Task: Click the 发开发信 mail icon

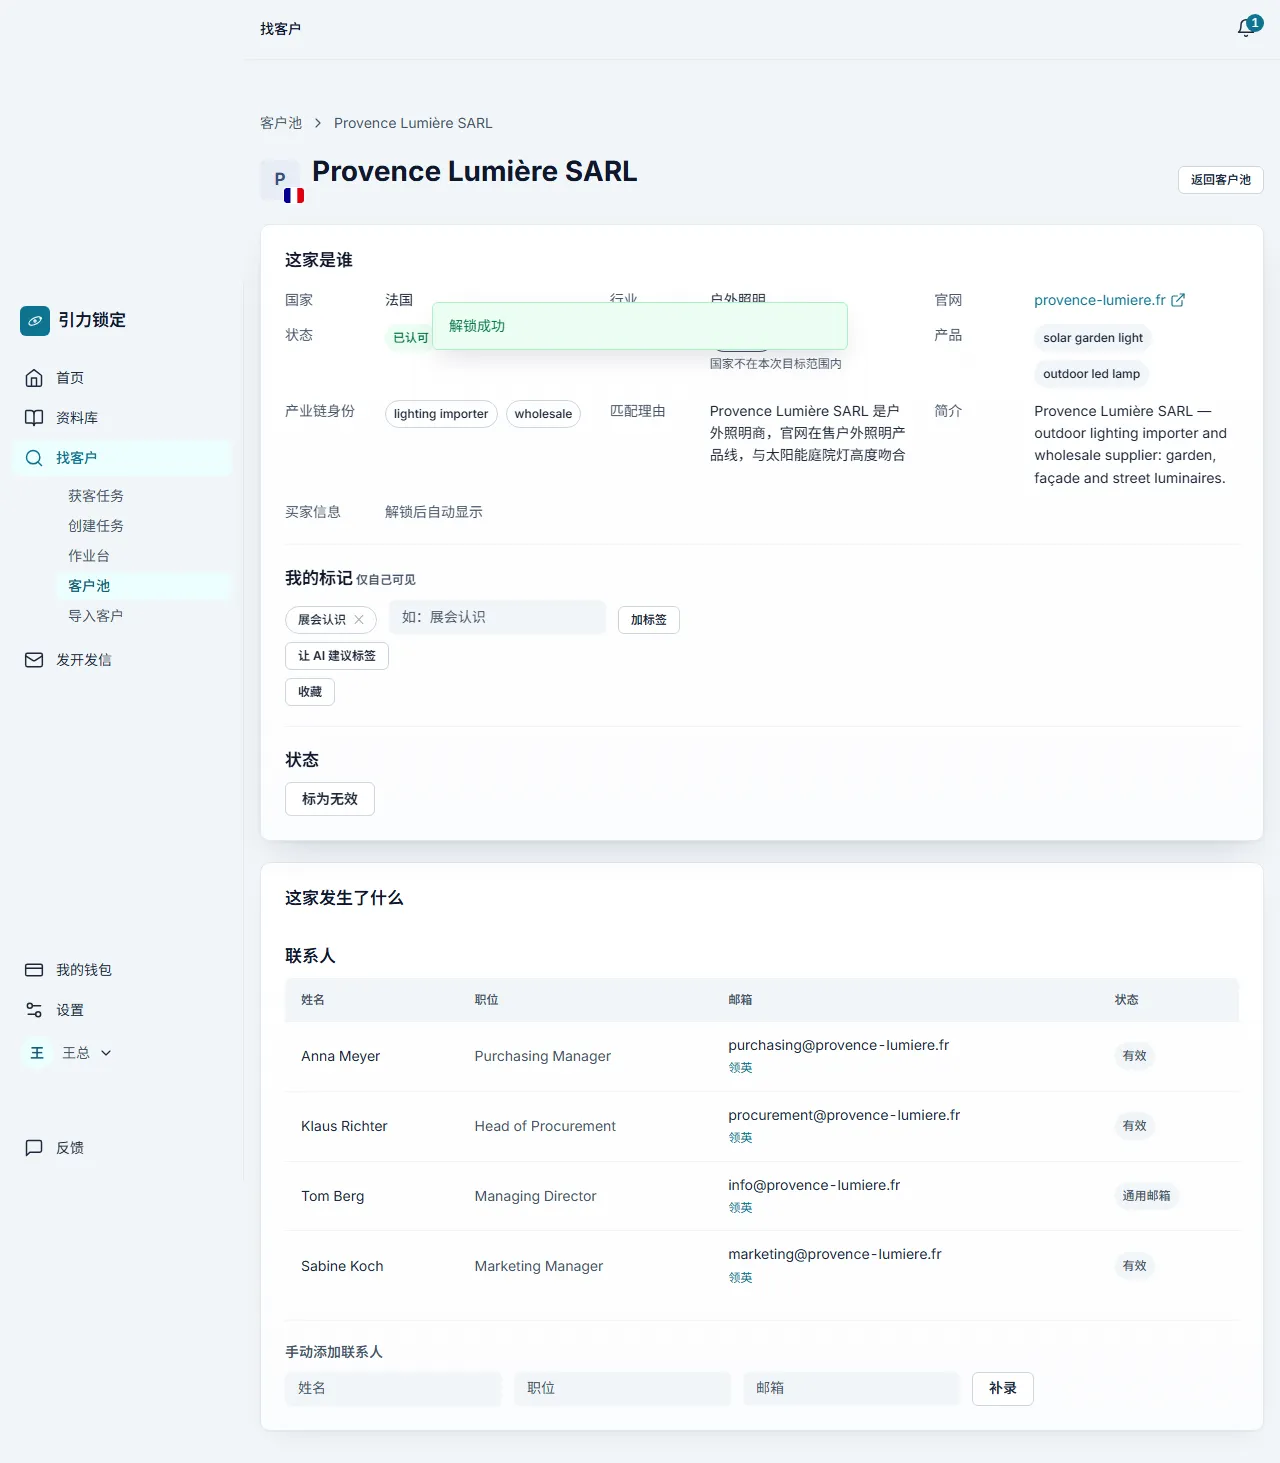Action: click(x=34, y=660)
